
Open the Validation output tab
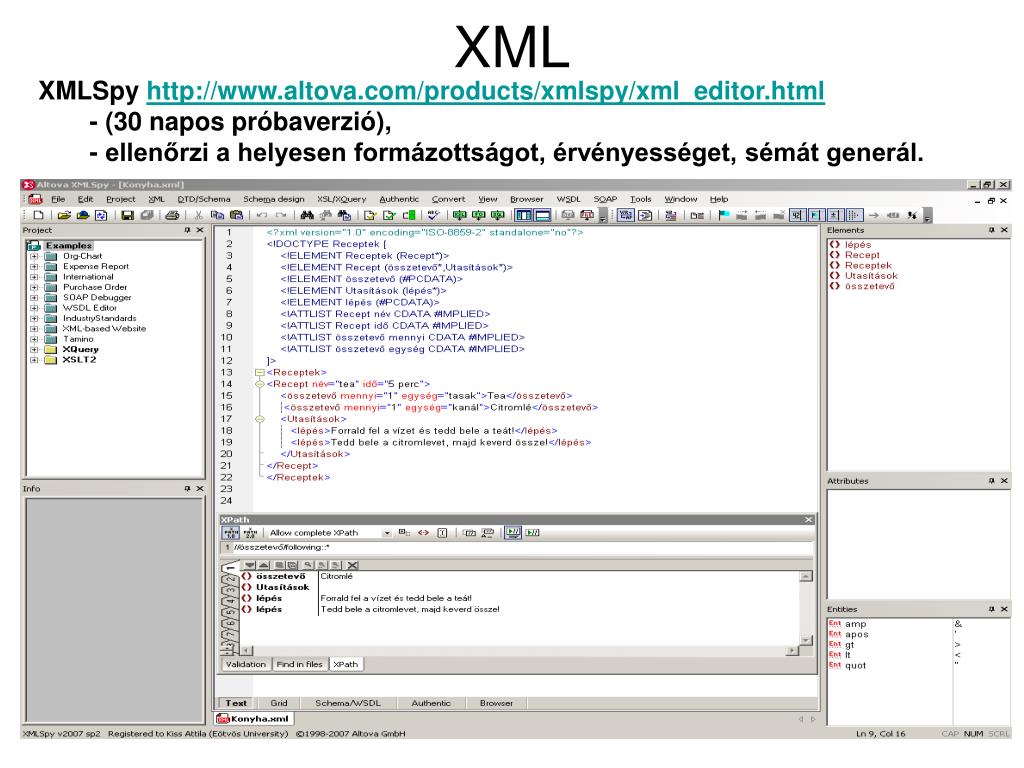pyautogui.click(x=246, y=664)
